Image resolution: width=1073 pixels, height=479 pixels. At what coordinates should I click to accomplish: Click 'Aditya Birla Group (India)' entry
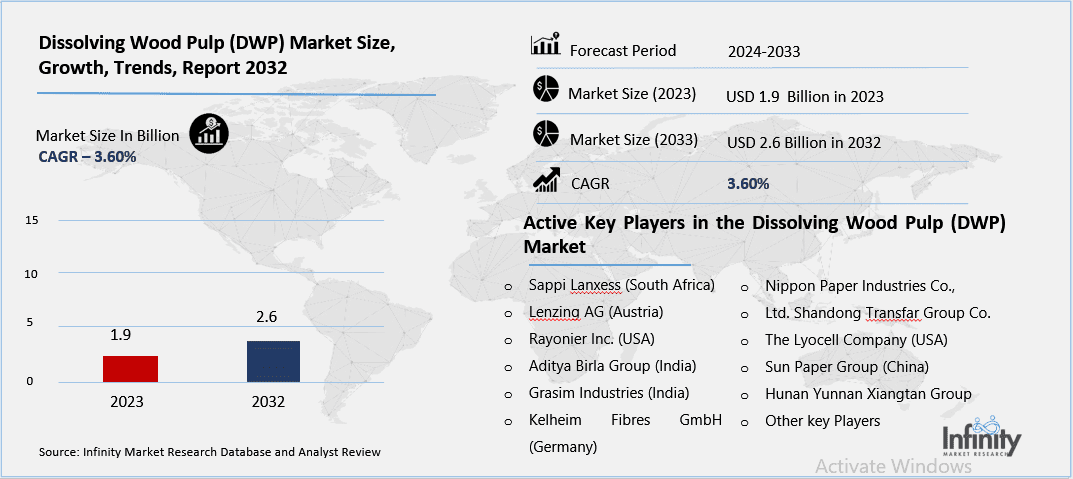click(612, 366)
